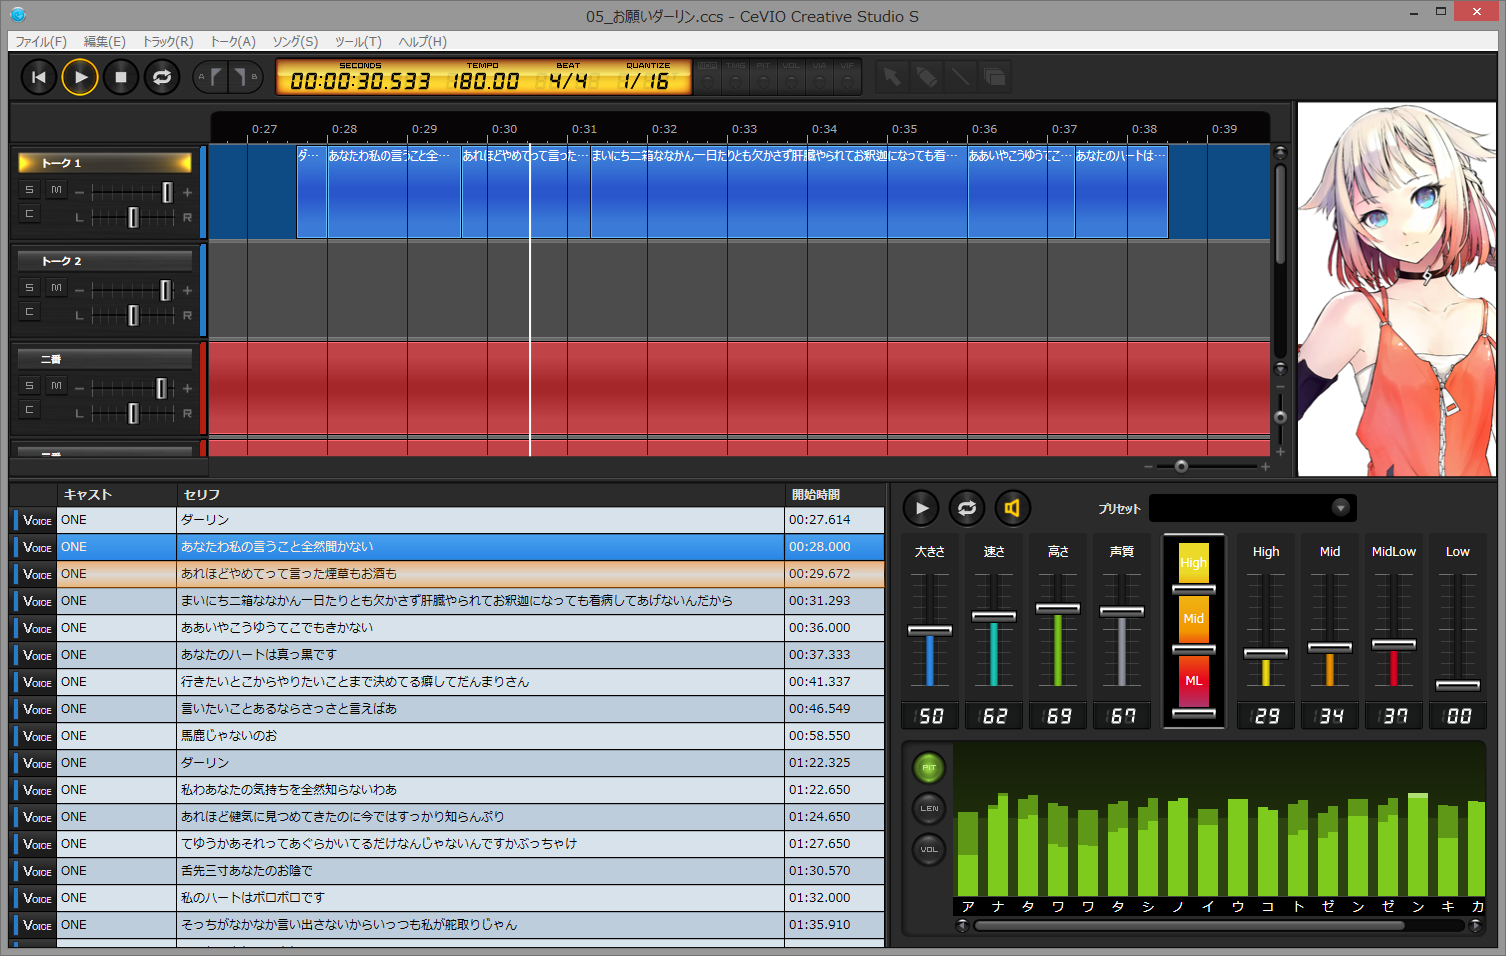Select the トーク 1 track header
1506x956 pixels.
coord(105,163)
